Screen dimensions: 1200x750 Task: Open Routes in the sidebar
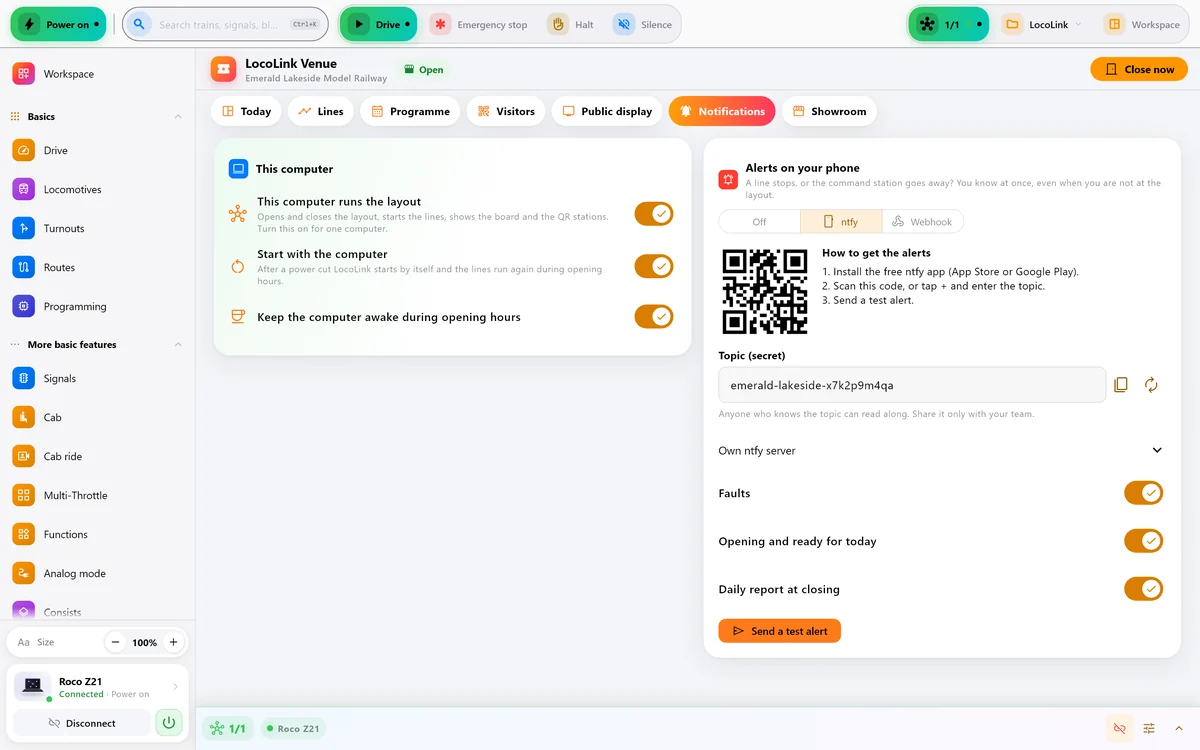click(x=97, y=267)
